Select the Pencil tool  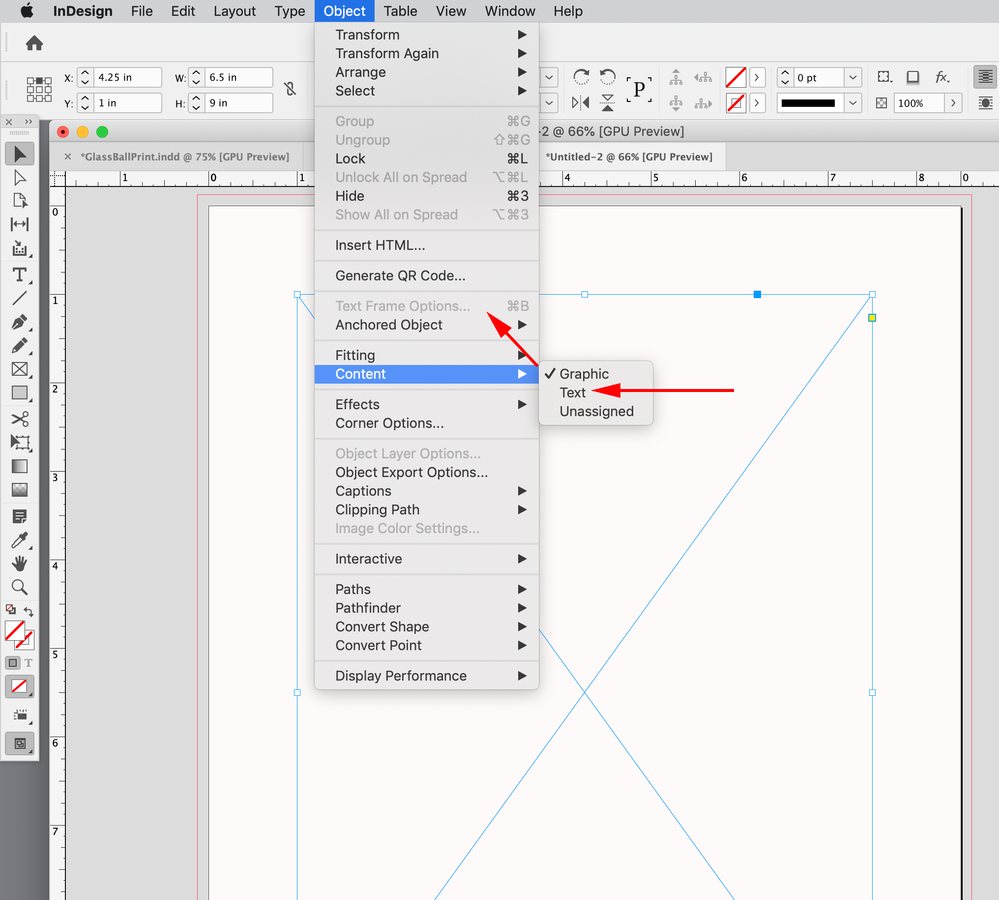point(20,345)
